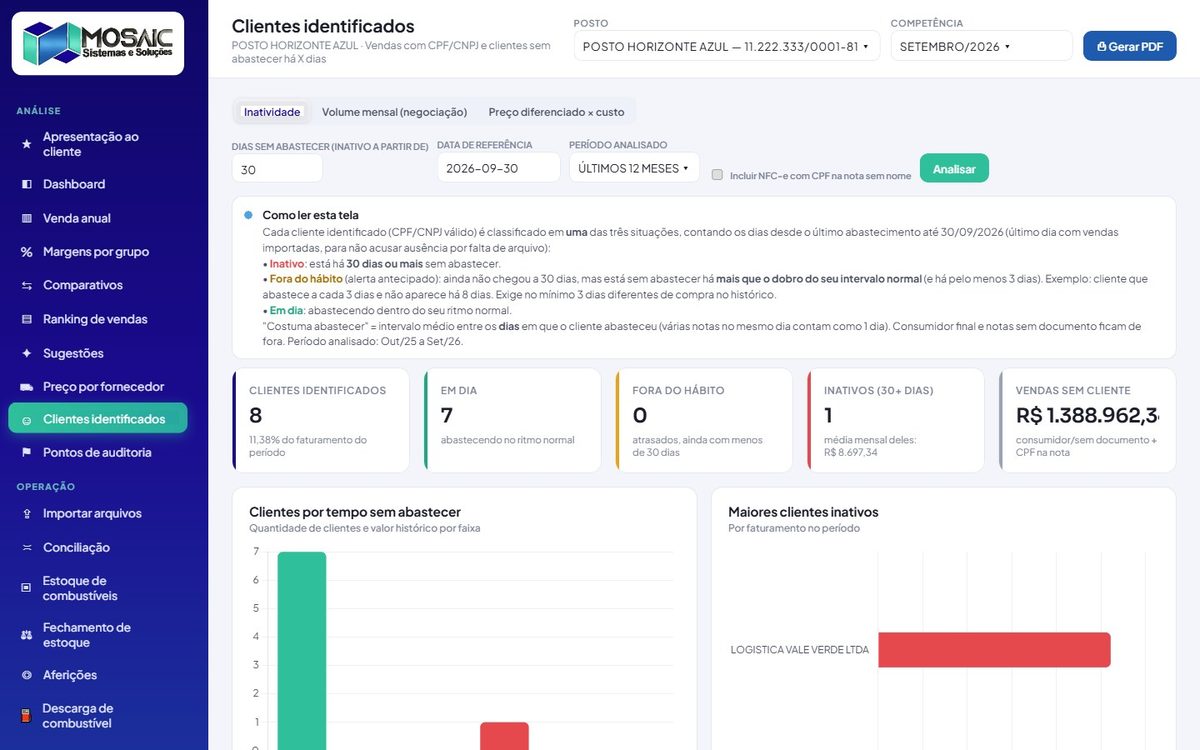
Task: Click the Maiores clientes inativos heading
Action: pyautogui.click(x=804, y=512)
